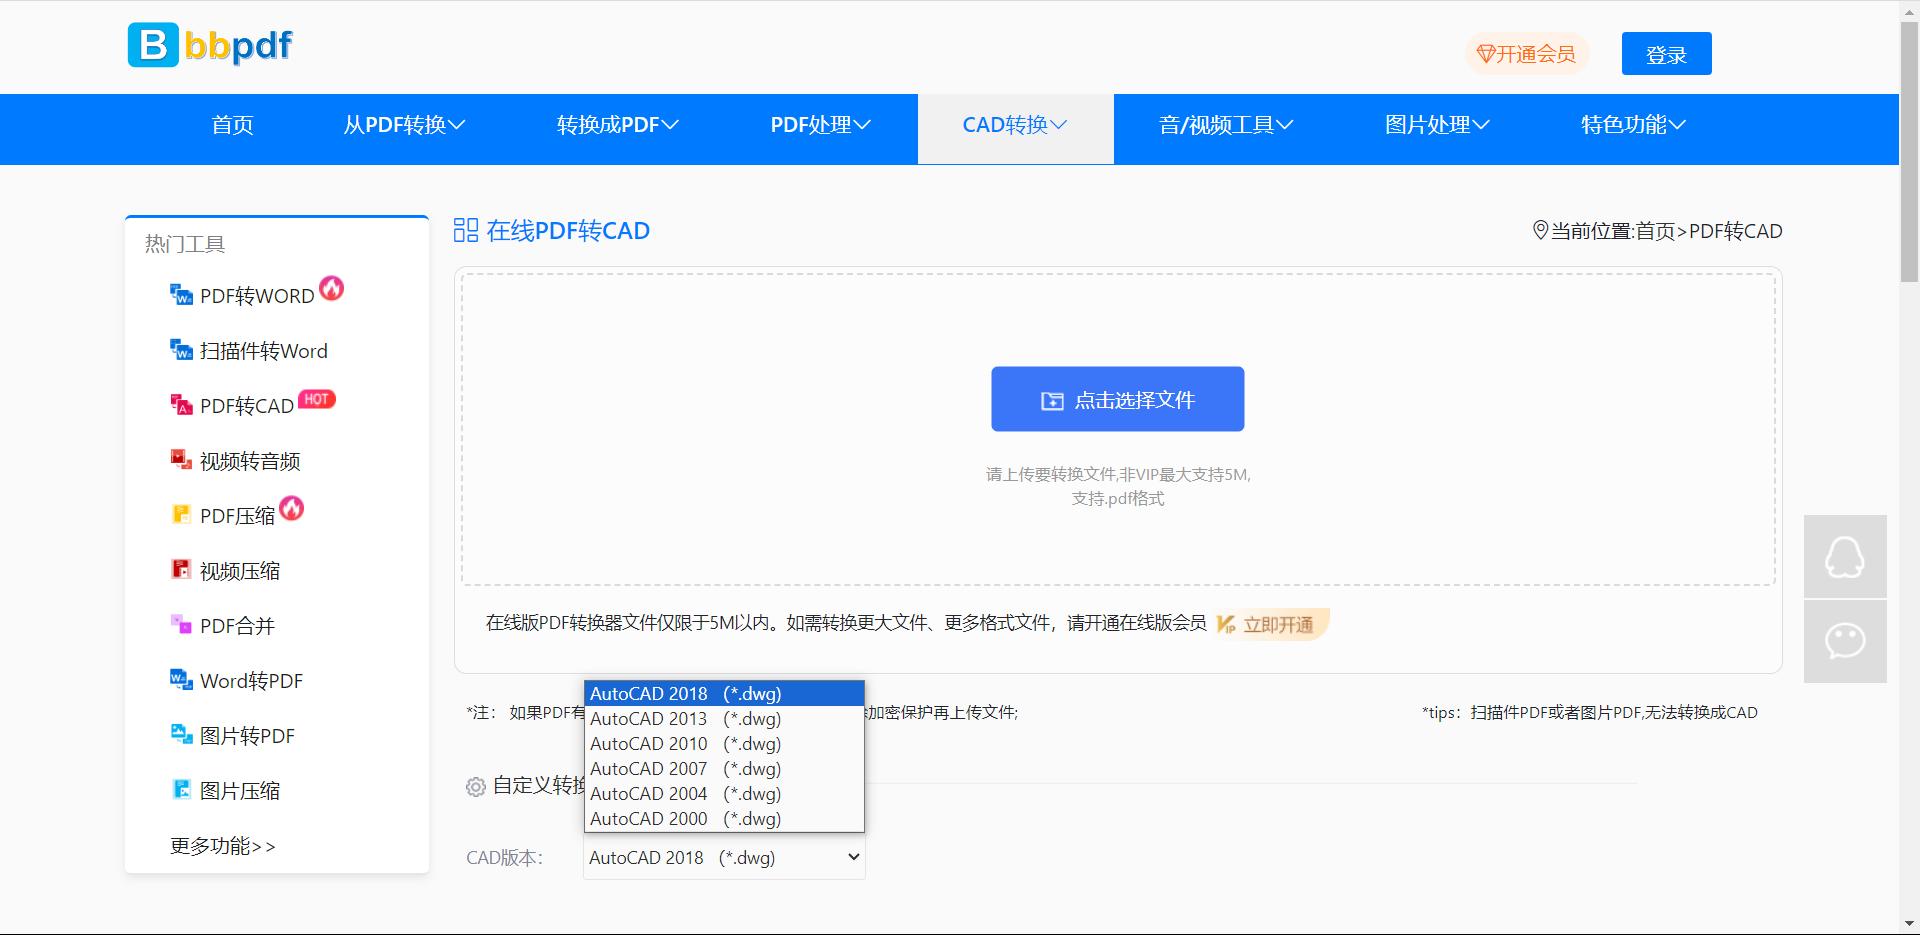The height and width of the screenshot is (935, 1920).
Task: Click the PDF转CAD sidebar icon
Action: click(181, 405)
